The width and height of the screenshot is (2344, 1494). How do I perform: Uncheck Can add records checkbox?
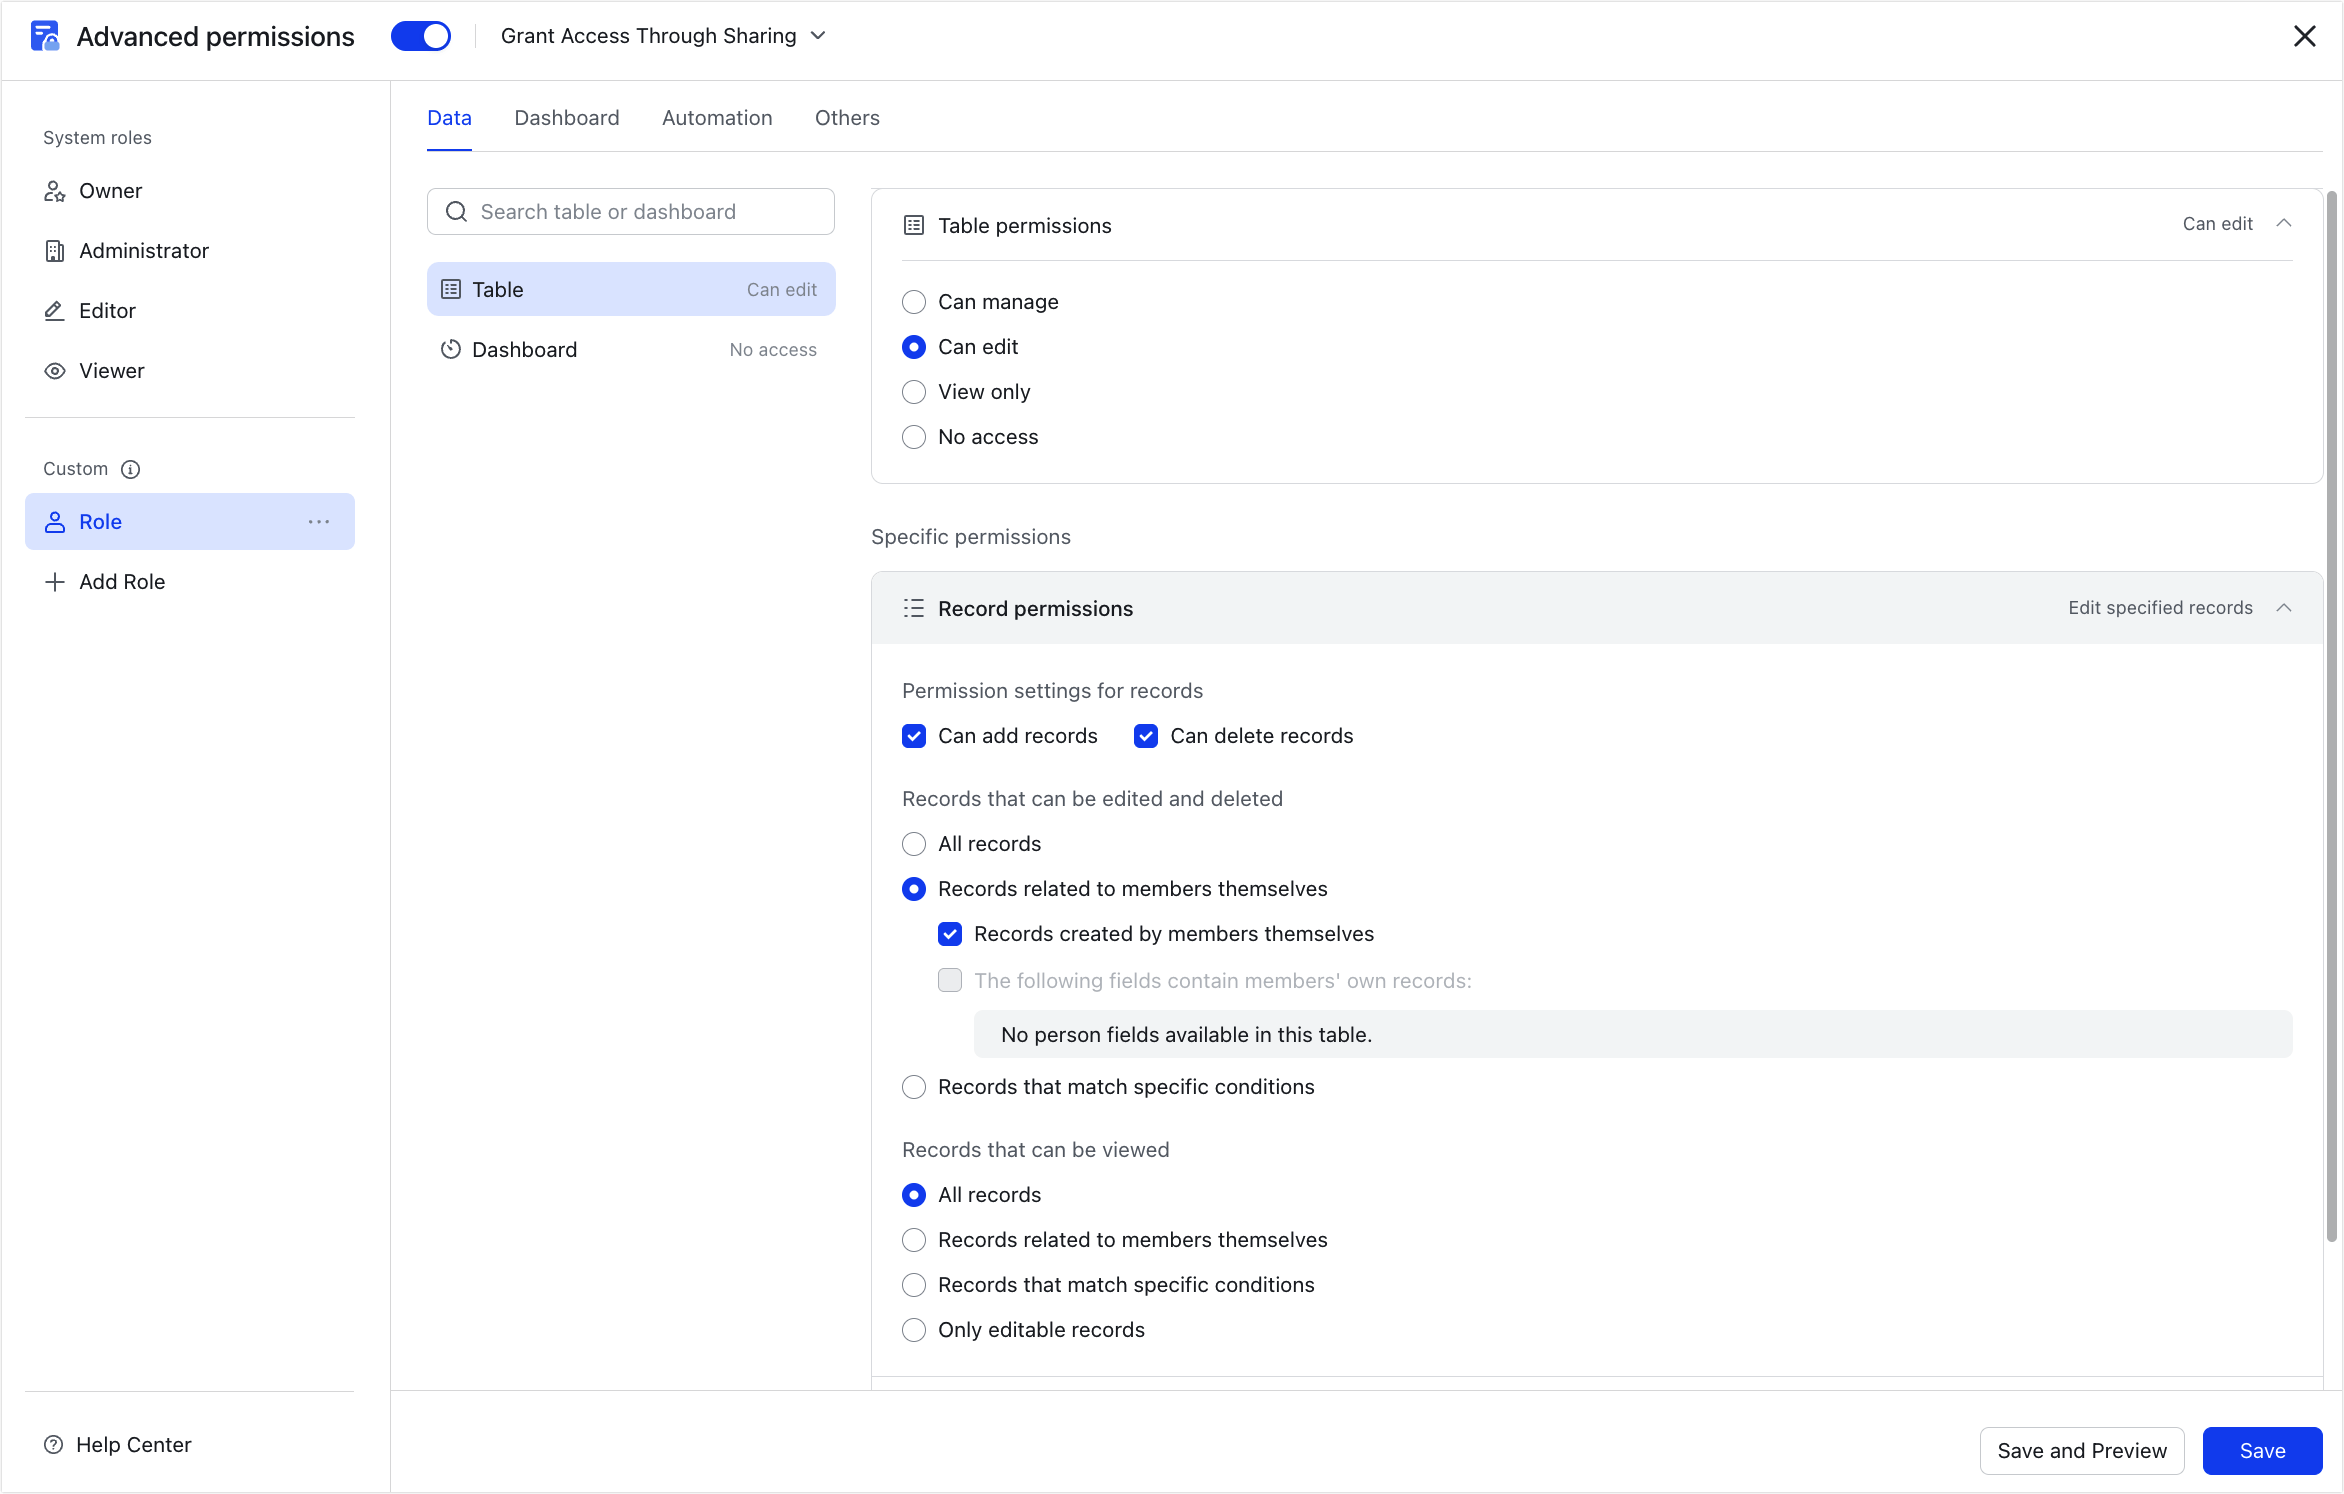[914, 736]
